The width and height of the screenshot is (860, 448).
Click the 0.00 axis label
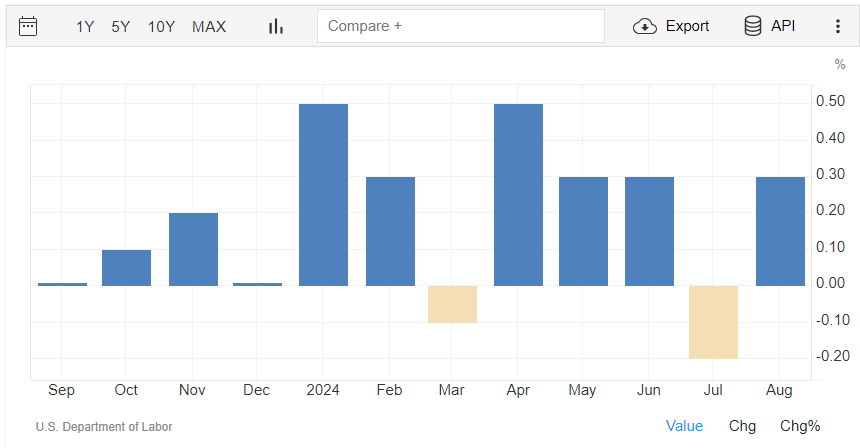[830, 283]
